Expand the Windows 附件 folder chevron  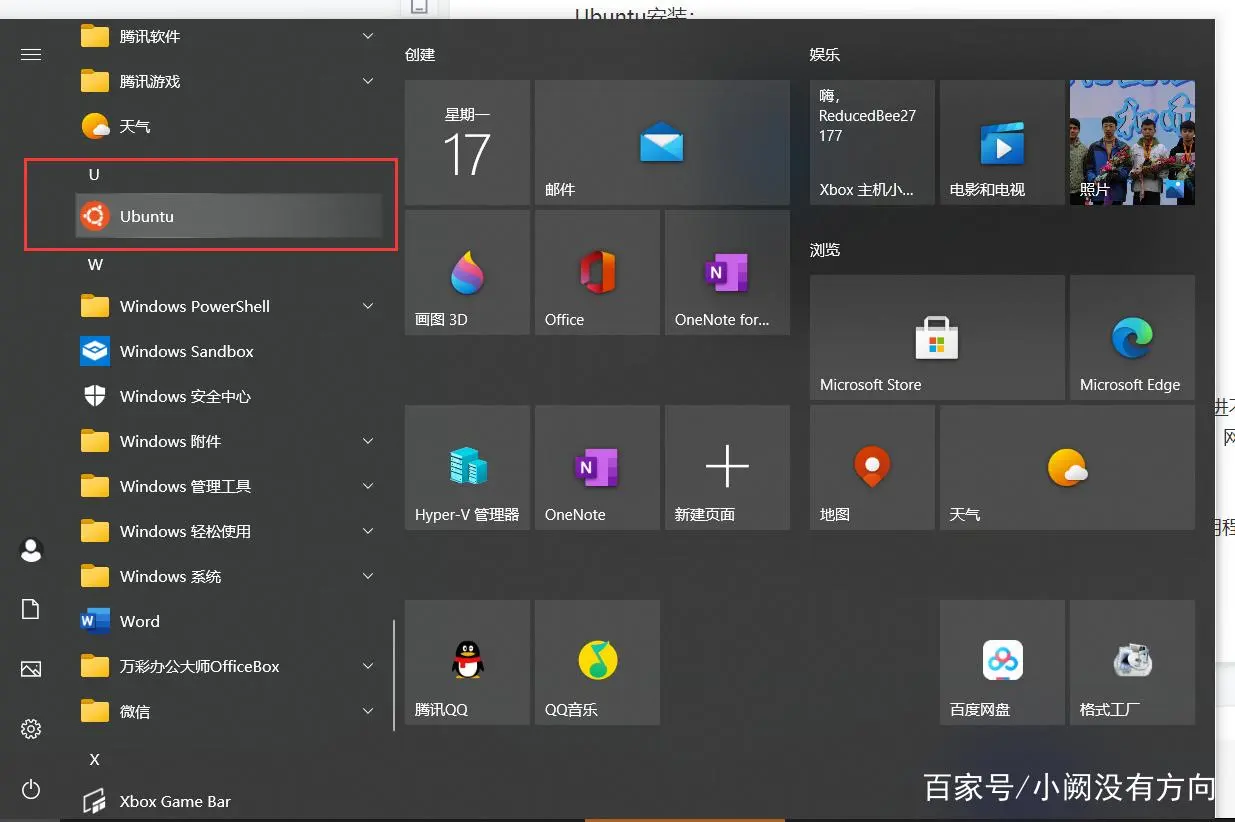coord(368,441)
